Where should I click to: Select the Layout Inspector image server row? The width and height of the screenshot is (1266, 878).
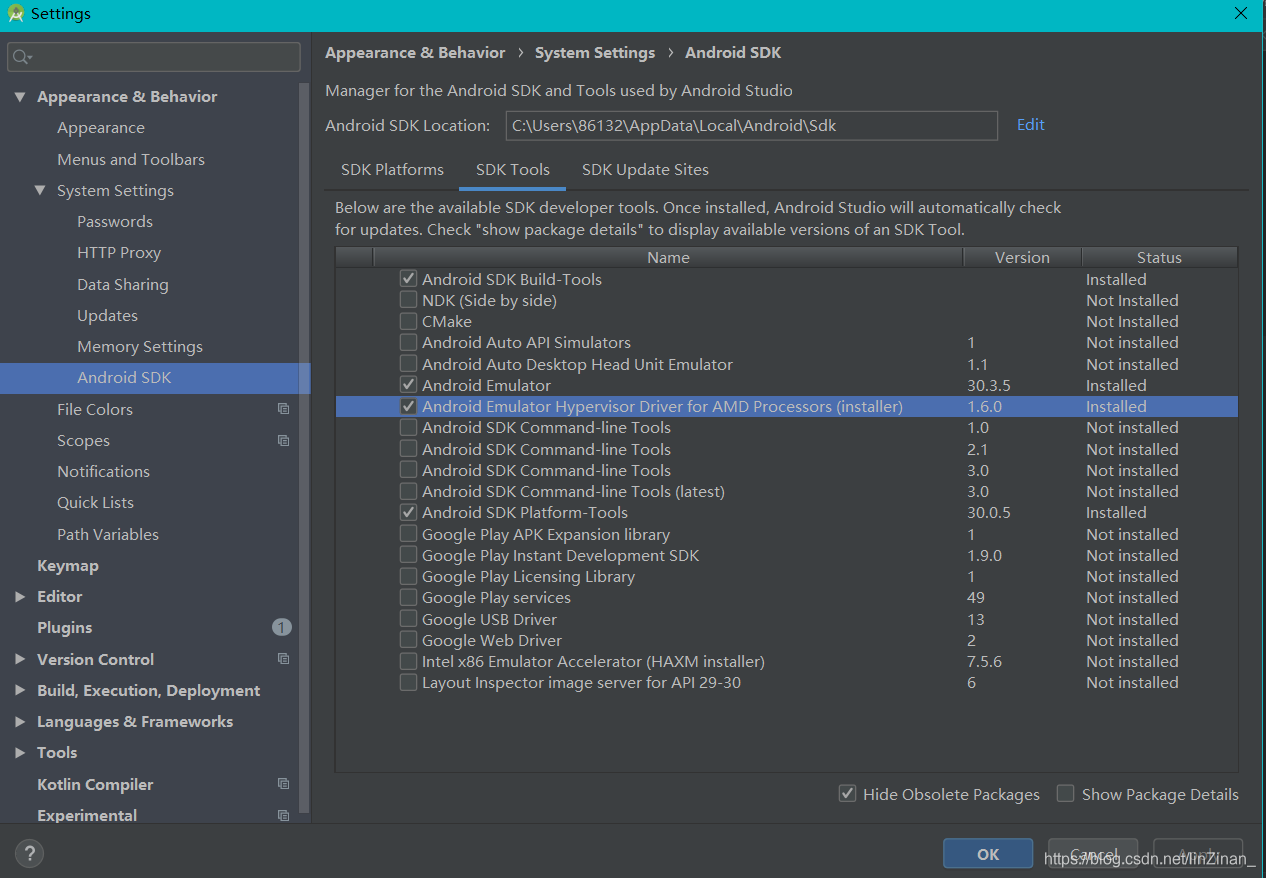786,682
